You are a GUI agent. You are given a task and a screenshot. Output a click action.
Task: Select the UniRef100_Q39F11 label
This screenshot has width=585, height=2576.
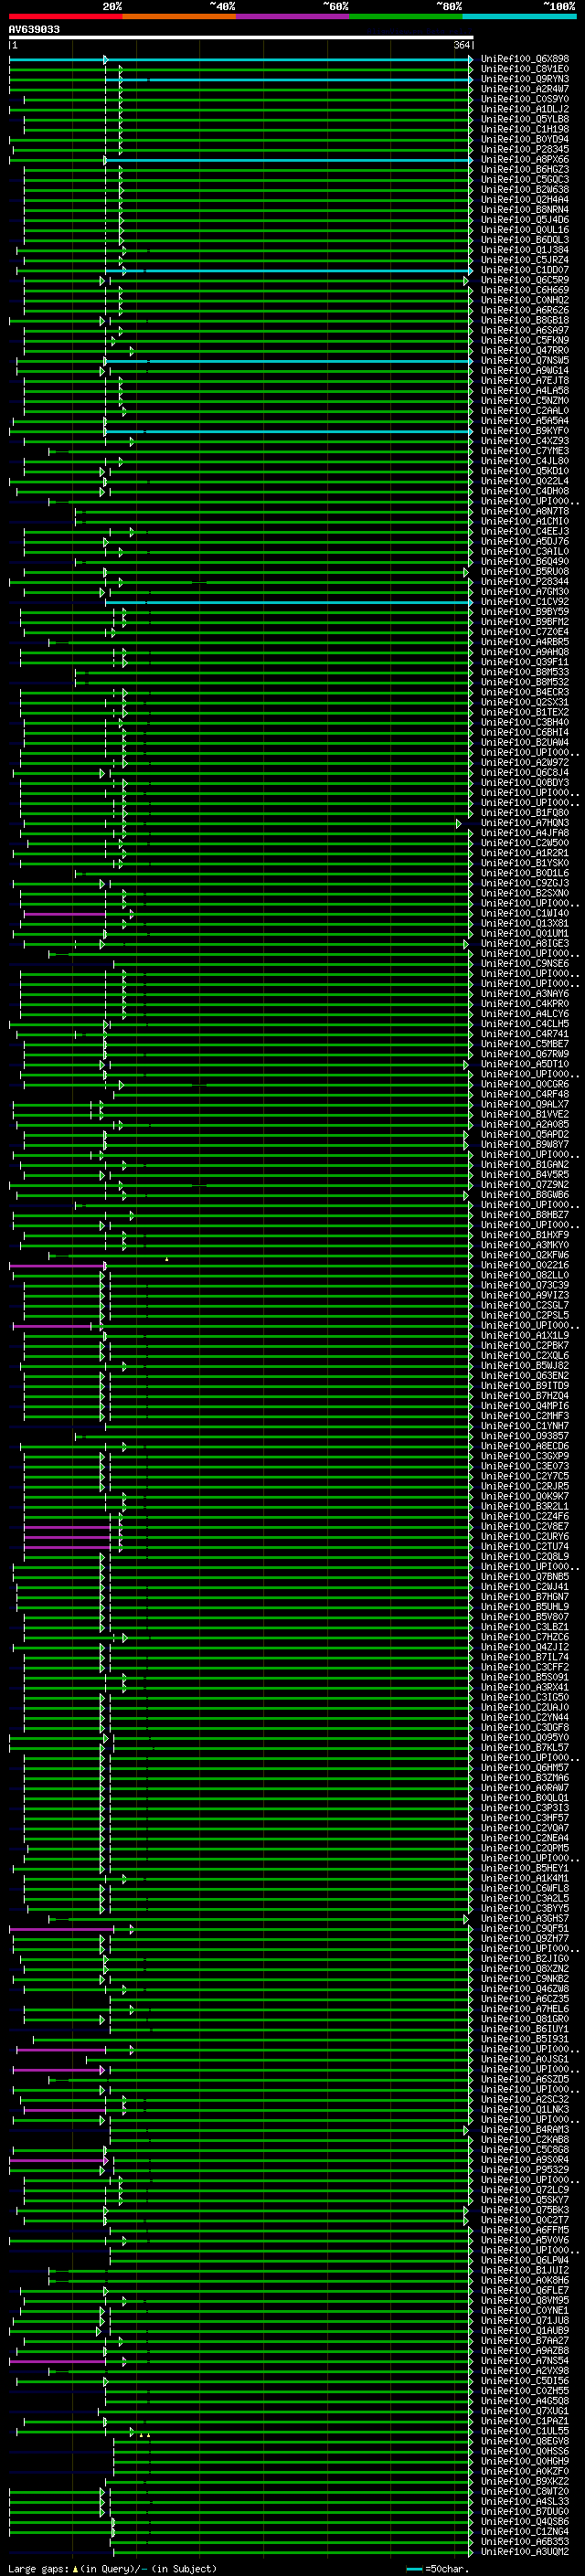525,663
